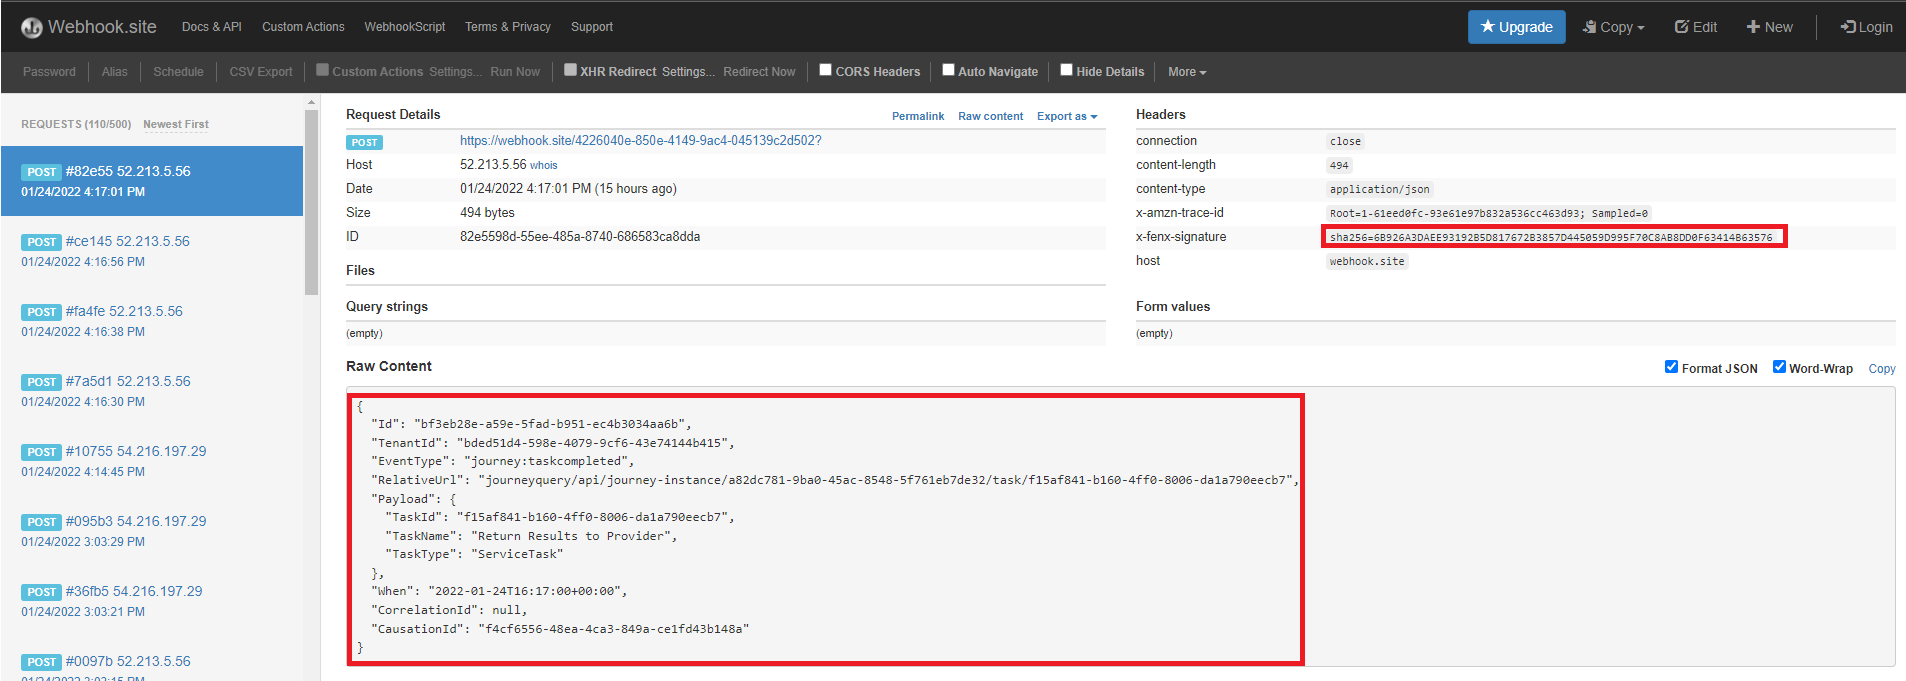Image resolution: width=1906 pixels, height=681 pixels.
Task: Click the Login button
Action: pos(1866,27)
